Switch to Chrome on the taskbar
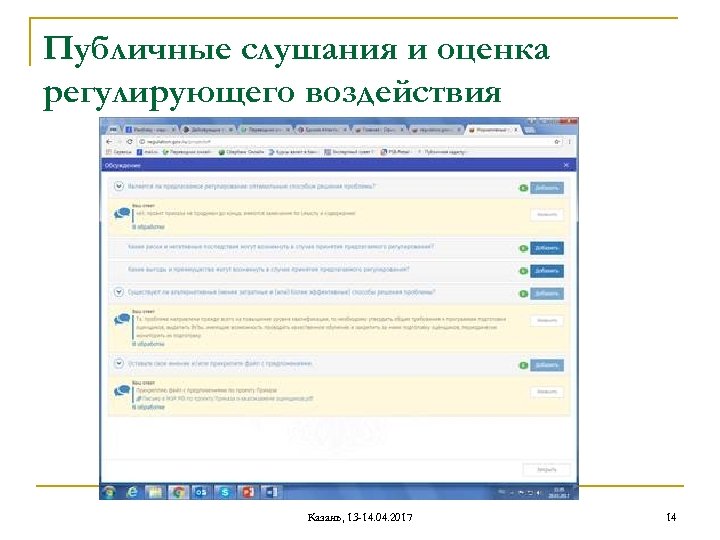720x540 pixels. (x=178, y=492)
